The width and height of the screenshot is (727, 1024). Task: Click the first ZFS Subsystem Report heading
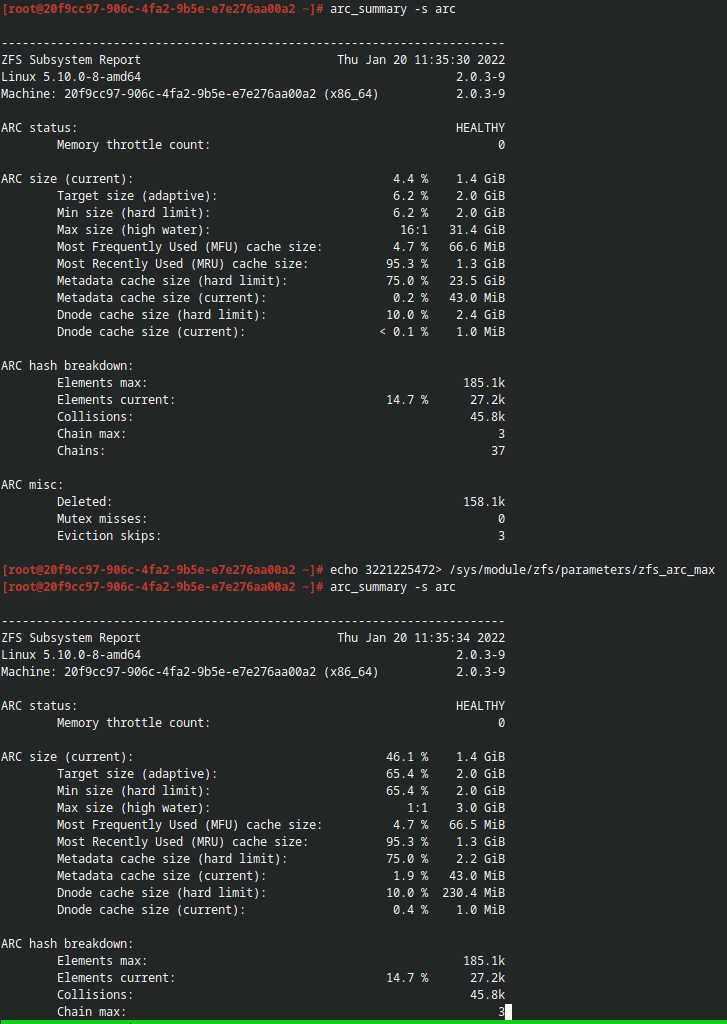[71, 60]
